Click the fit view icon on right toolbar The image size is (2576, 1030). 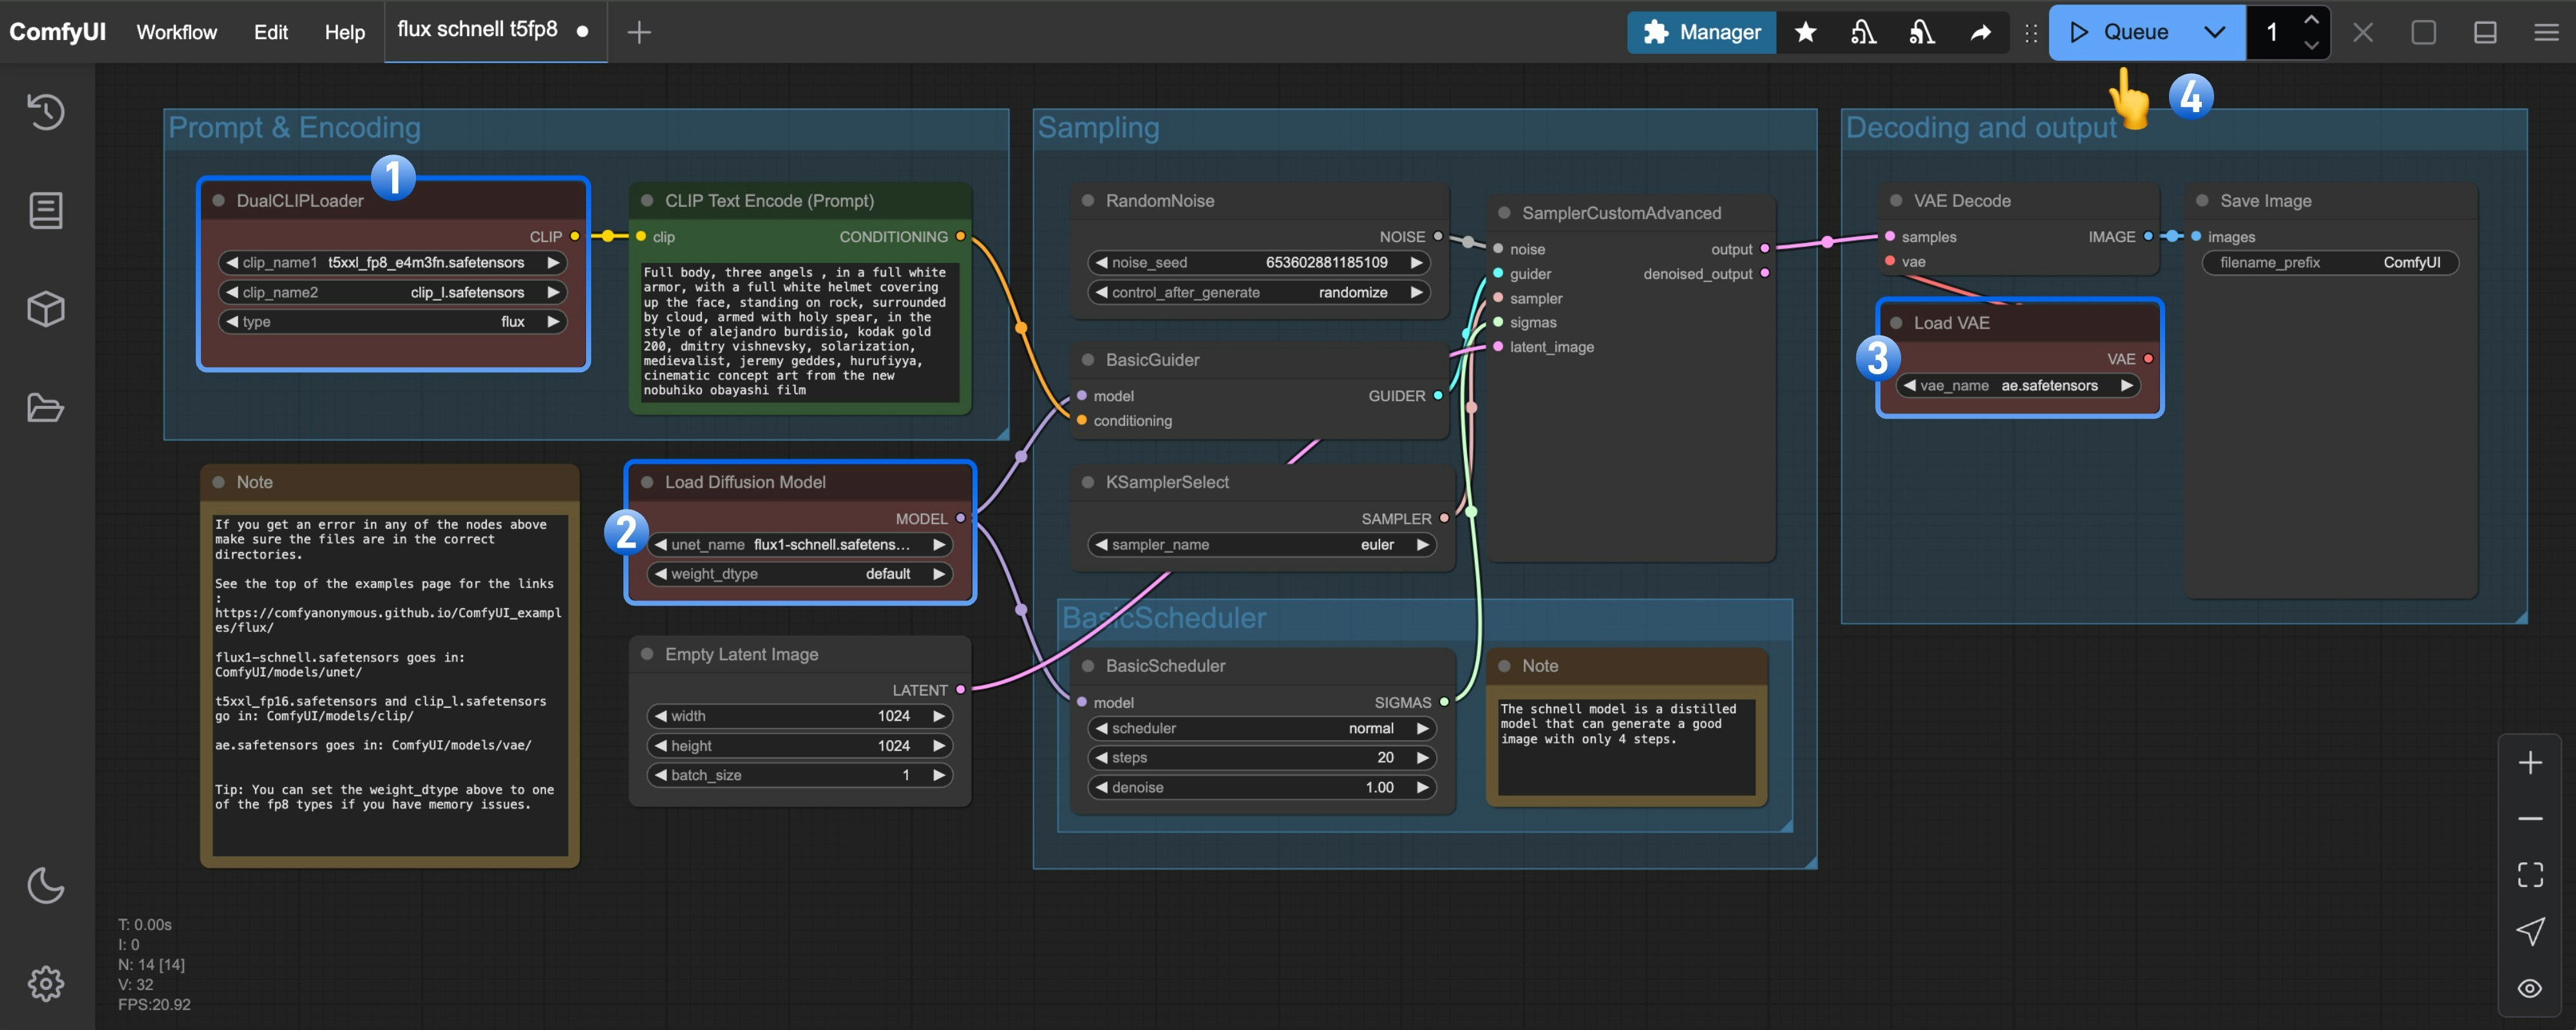coord(2530,874)
